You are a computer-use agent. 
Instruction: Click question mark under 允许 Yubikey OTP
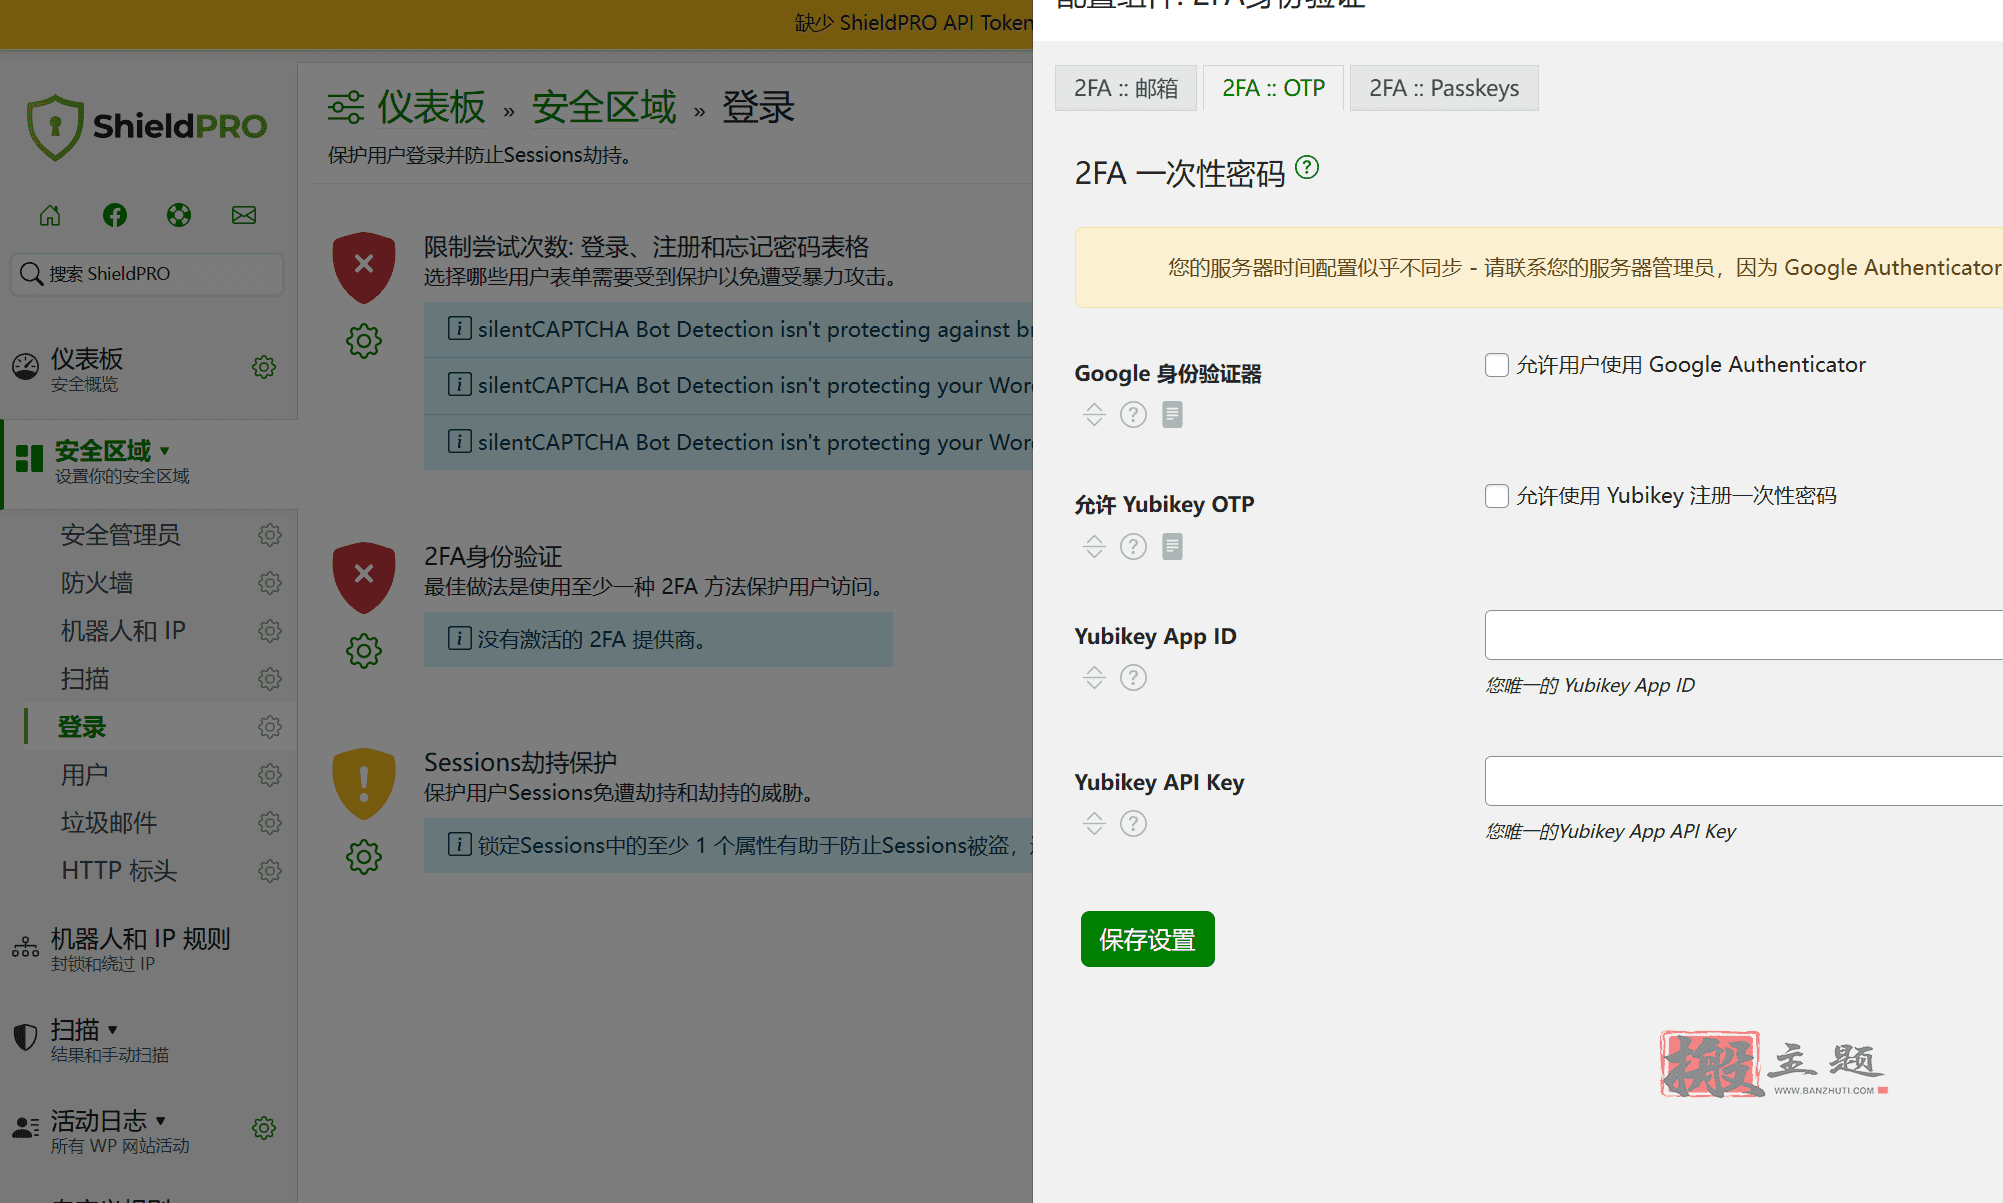click(x=1133, y=547)
